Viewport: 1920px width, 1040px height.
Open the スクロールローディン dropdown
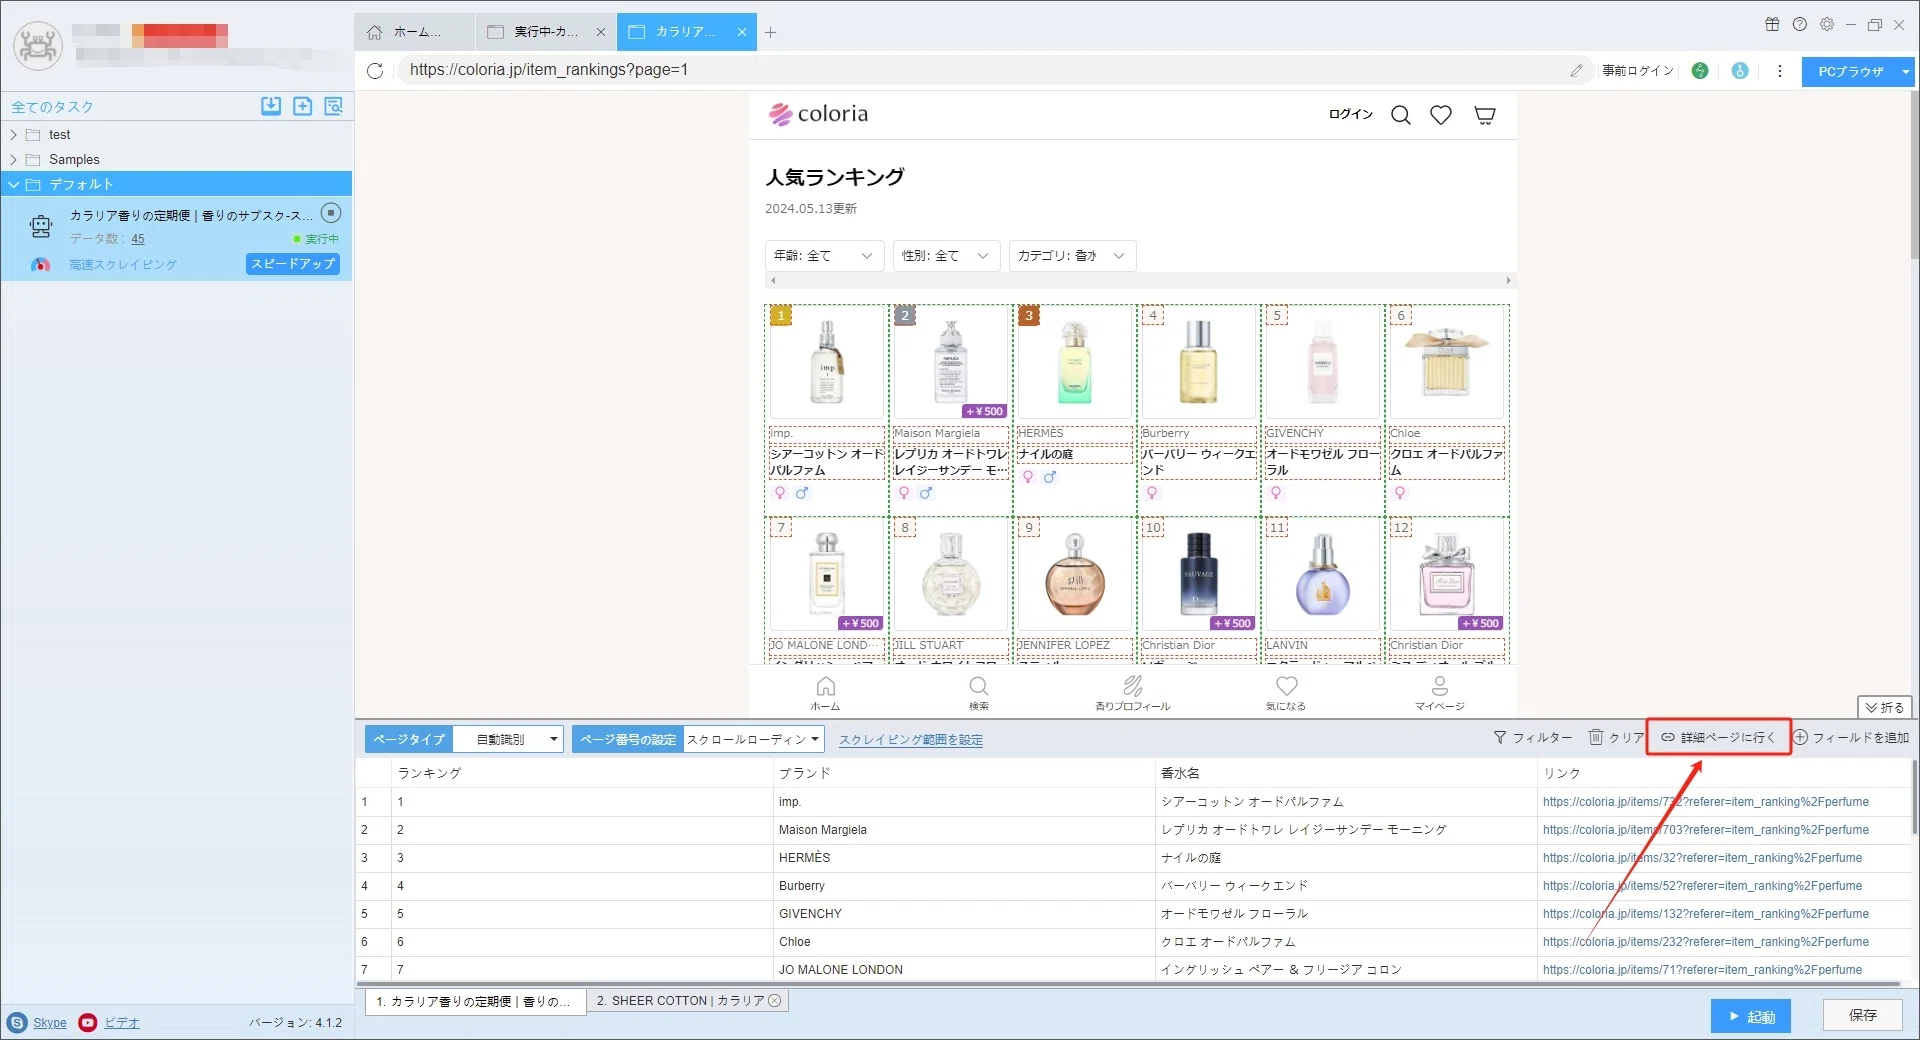click(753, 739)
